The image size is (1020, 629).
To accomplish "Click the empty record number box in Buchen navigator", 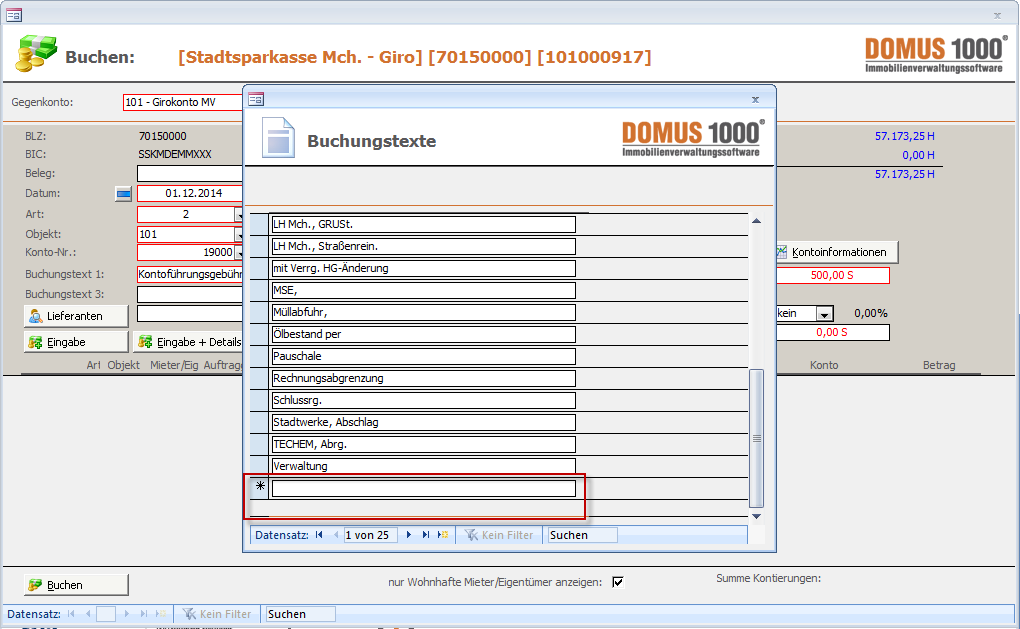I will [x=106, y=613].
